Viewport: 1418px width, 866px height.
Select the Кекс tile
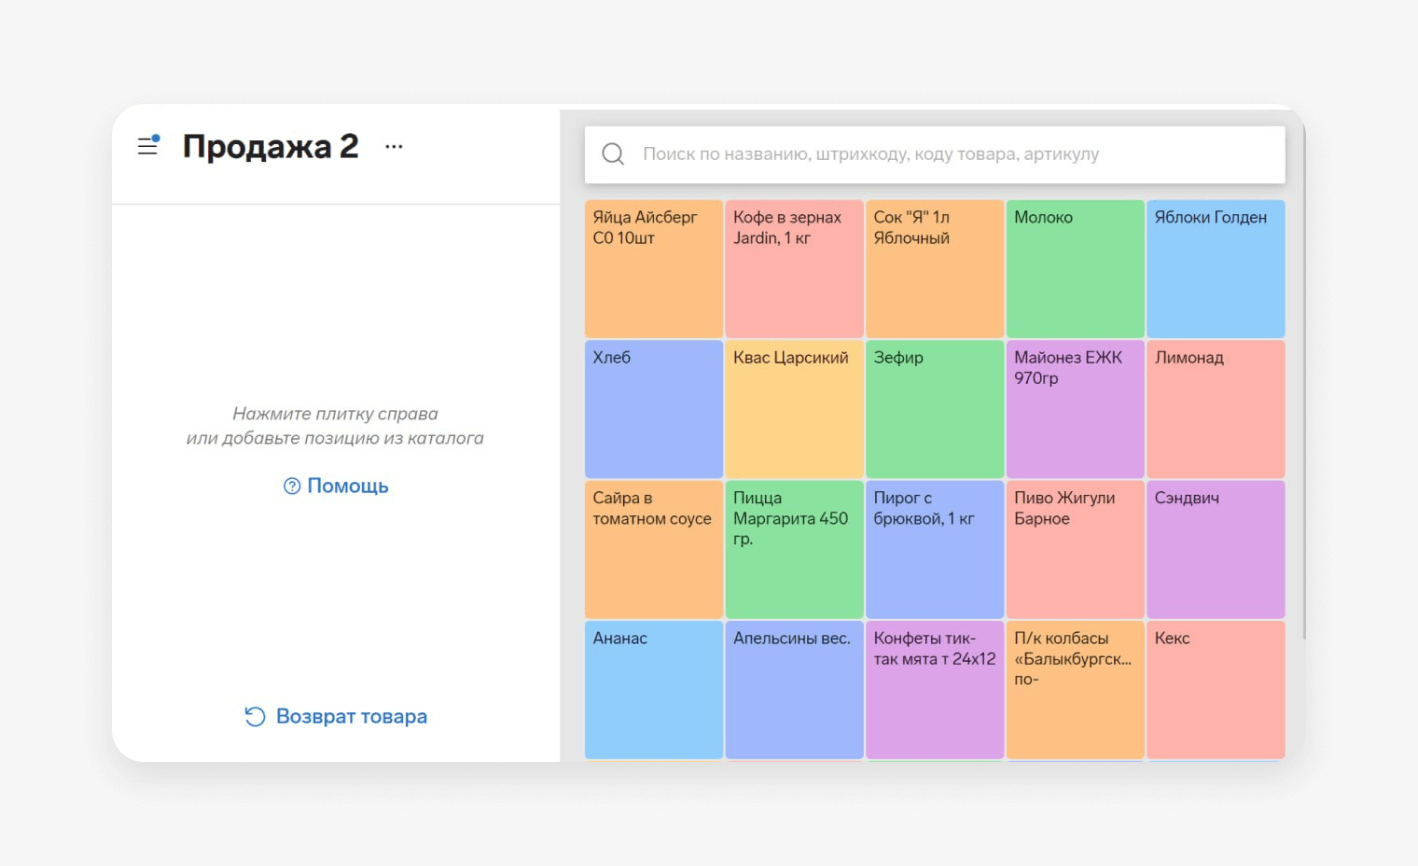click(1216, 690)
